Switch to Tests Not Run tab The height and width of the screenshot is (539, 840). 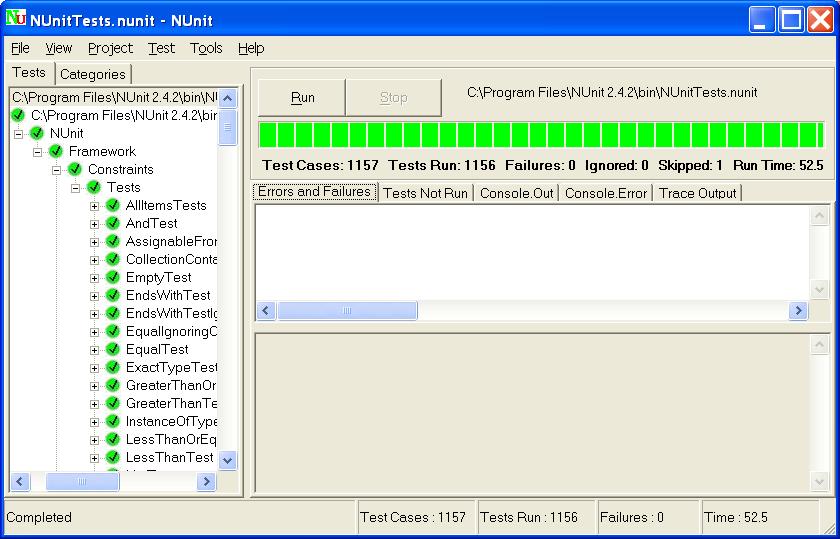coord(425,193)
